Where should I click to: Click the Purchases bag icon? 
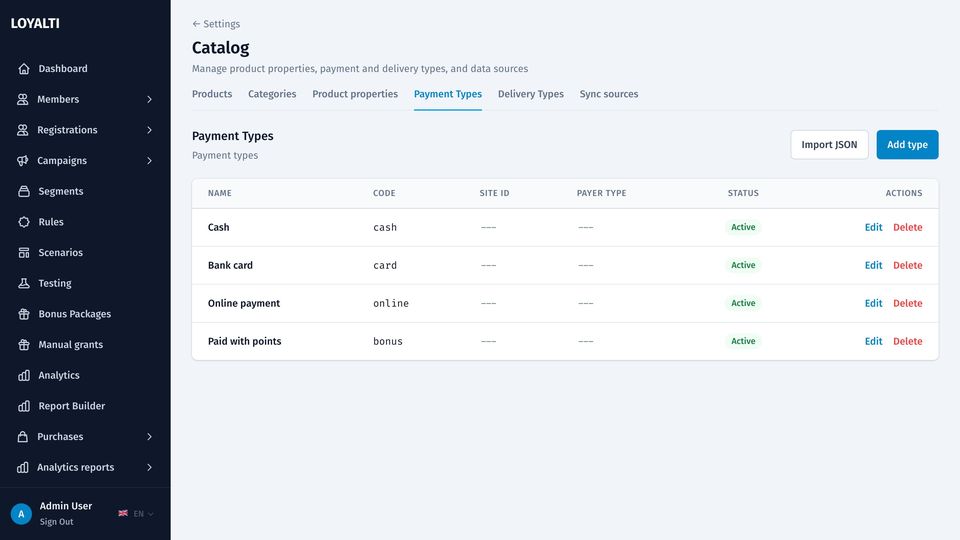(23, 437)
